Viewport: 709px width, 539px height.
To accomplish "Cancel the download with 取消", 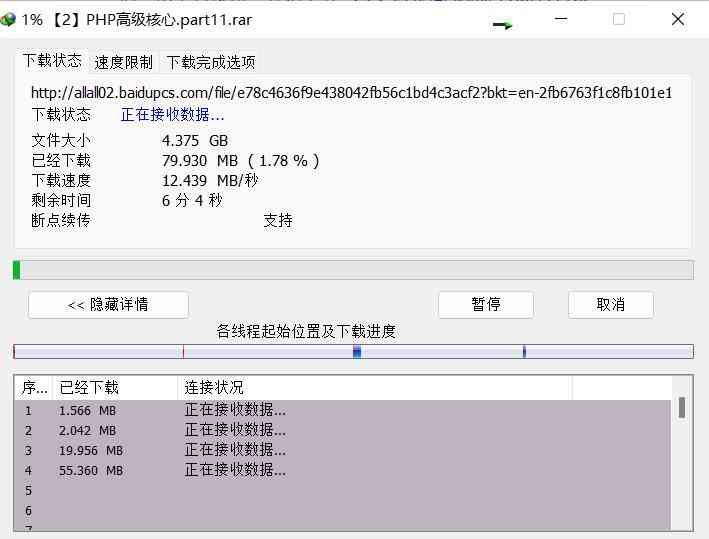I will click(x=610, y=305).
